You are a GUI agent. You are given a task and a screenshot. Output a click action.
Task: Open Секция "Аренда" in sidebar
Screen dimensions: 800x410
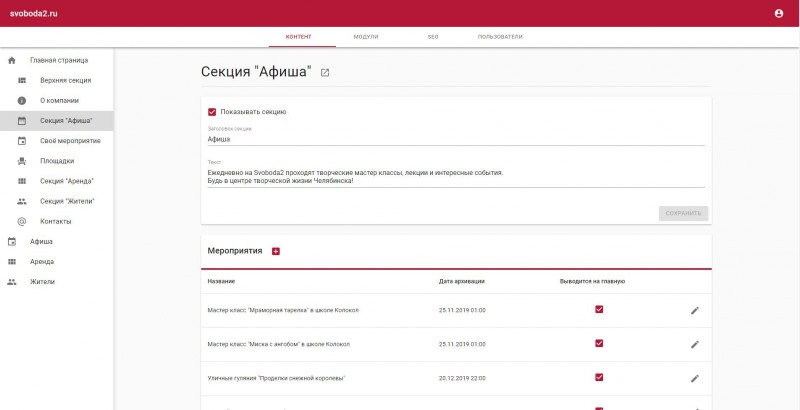coord(57,181)
